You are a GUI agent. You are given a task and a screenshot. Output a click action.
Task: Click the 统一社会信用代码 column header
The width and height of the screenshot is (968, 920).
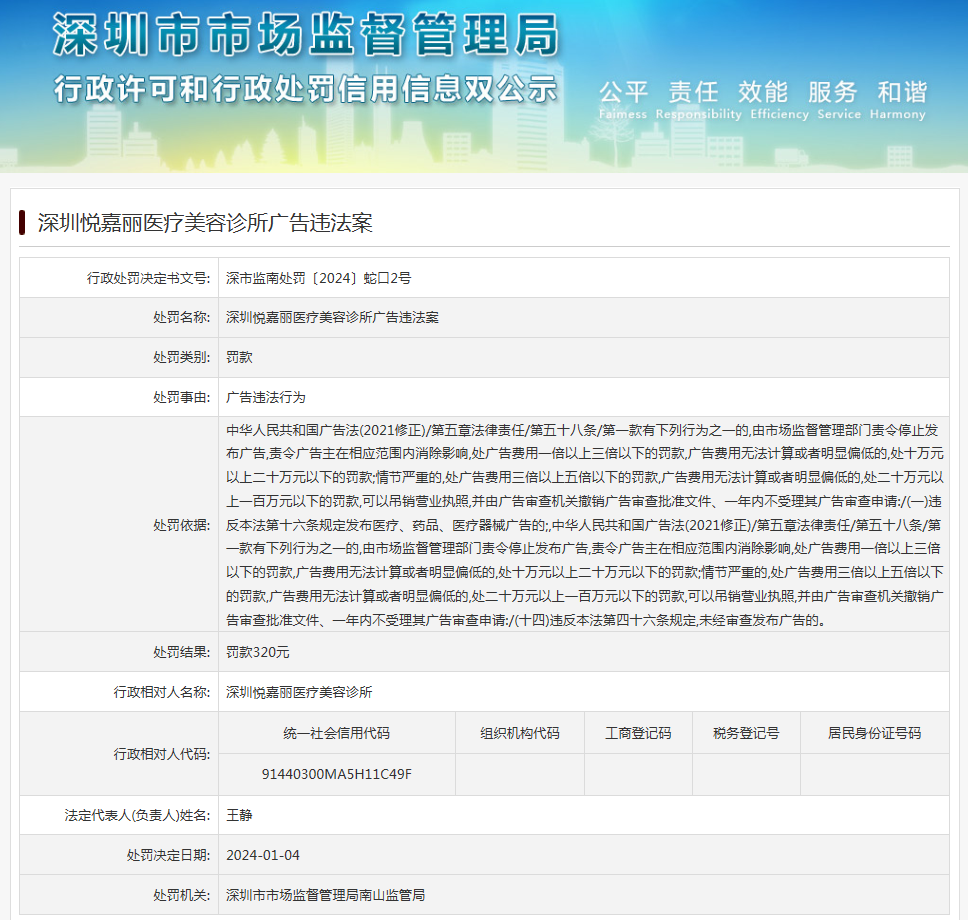tap(336, 733)
